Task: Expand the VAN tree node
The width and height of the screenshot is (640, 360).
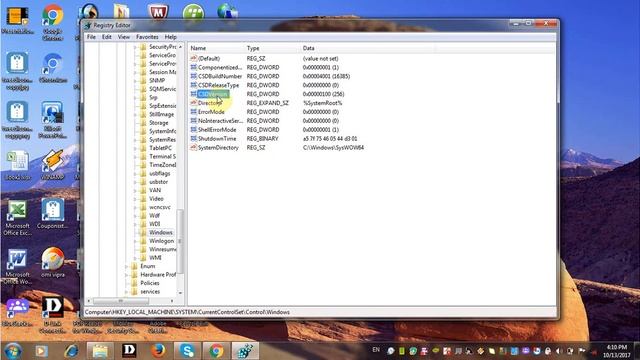Action: coord(135,190)
